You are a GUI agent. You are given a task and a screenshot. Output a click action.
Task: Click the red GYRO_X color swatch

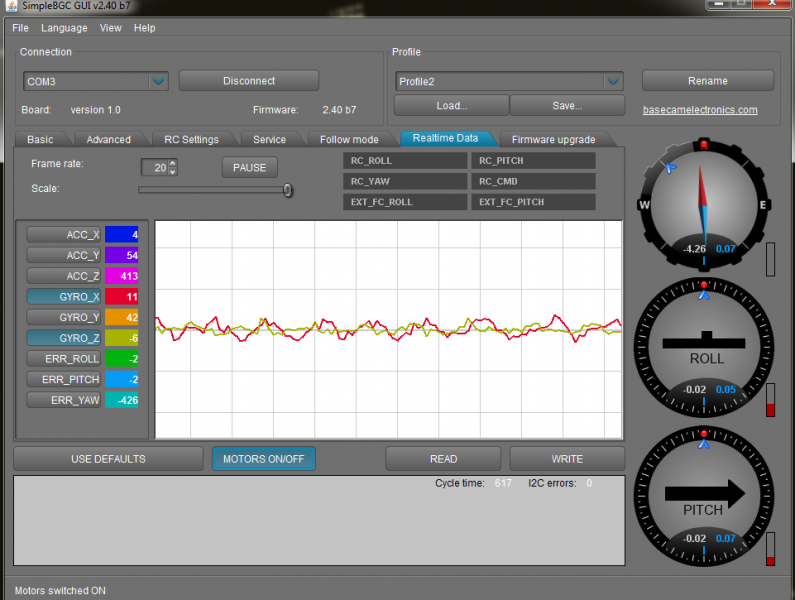[x=122, y=296]
